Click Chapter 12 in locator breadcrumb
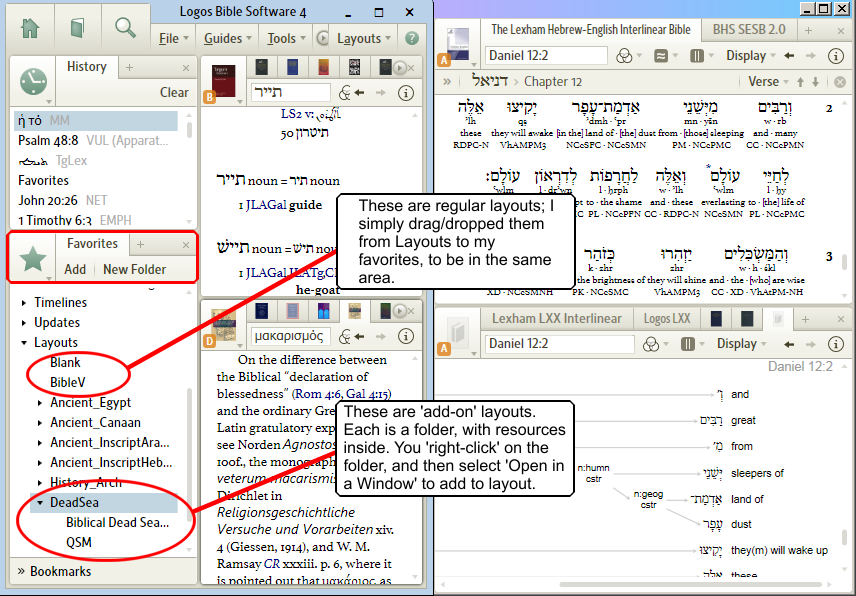 click(x=552, y=82)
